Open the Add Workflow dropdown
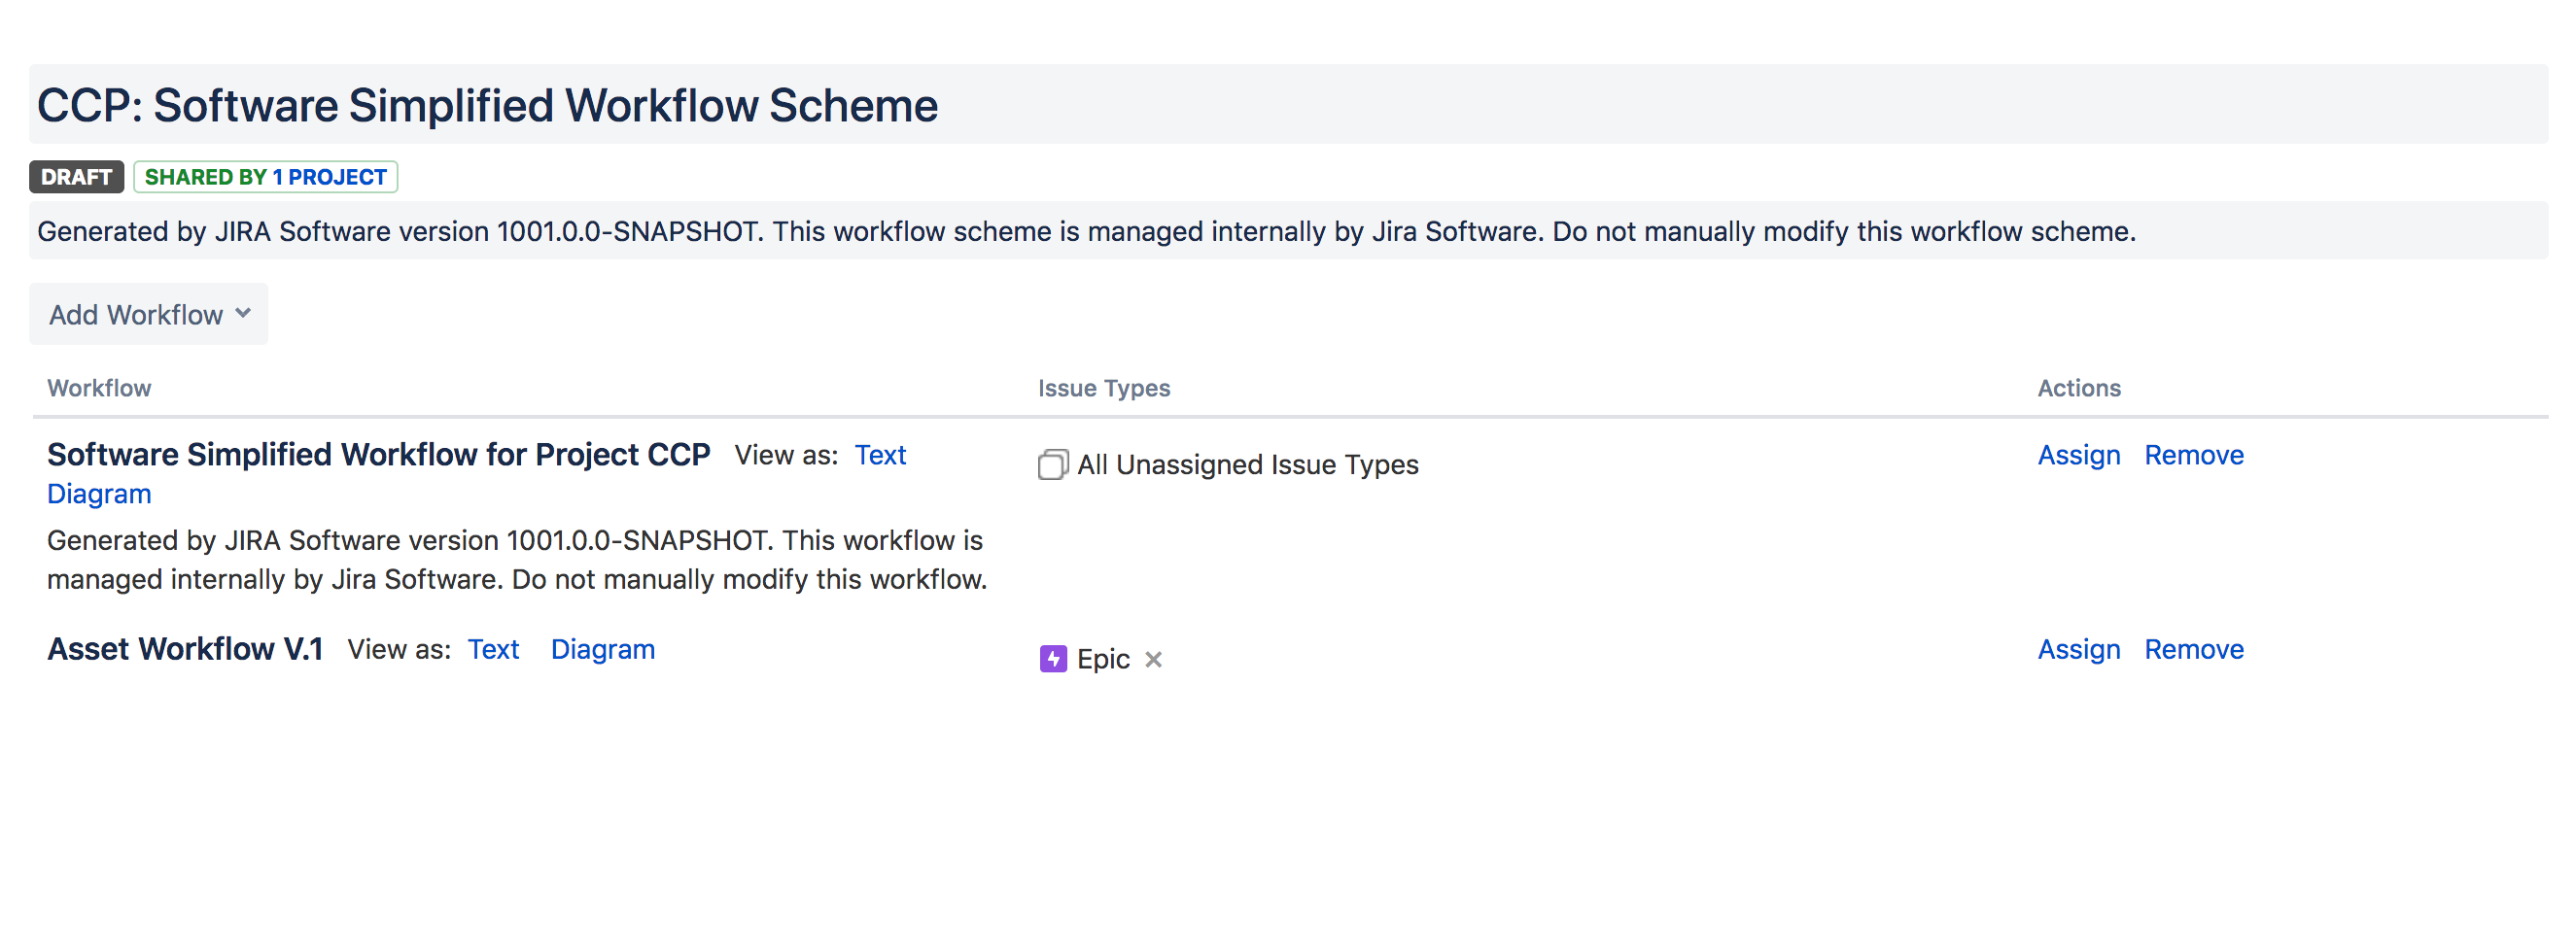The height and width of the screenshot is (925, 2576). (x=149, y=314)
